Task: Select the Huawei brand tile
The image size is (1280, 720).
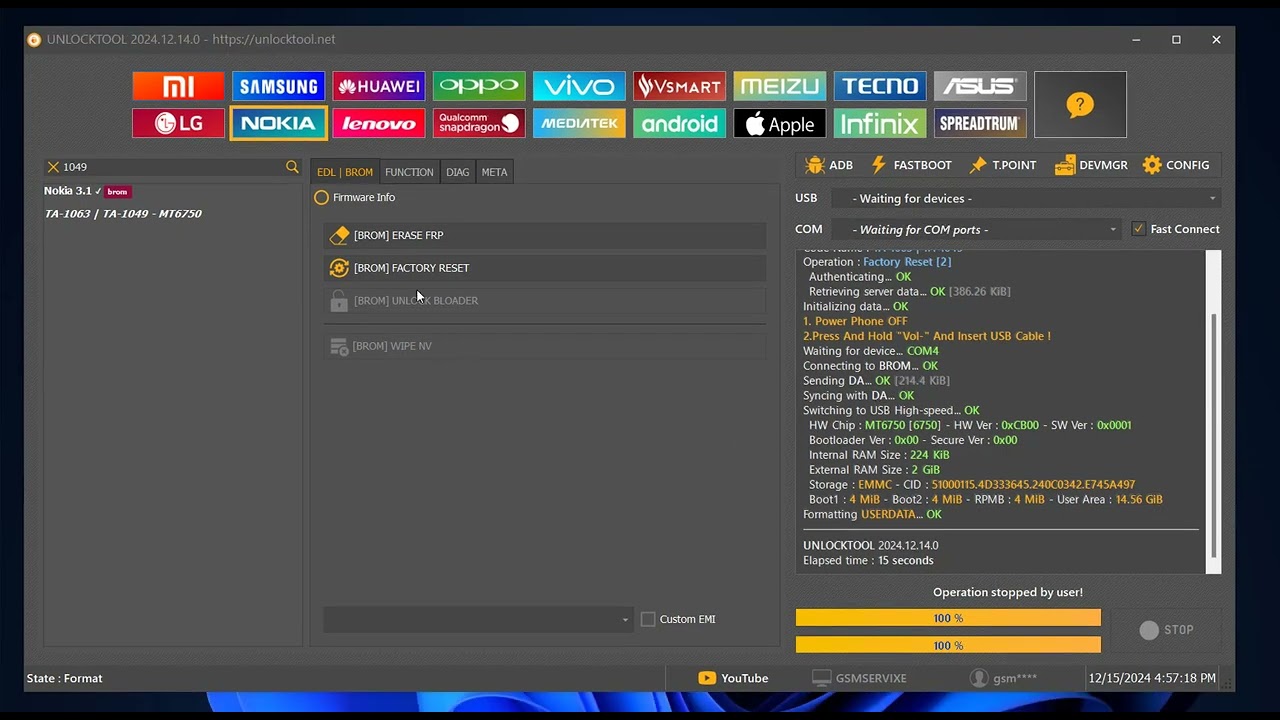Action: (x=378, y=86)
